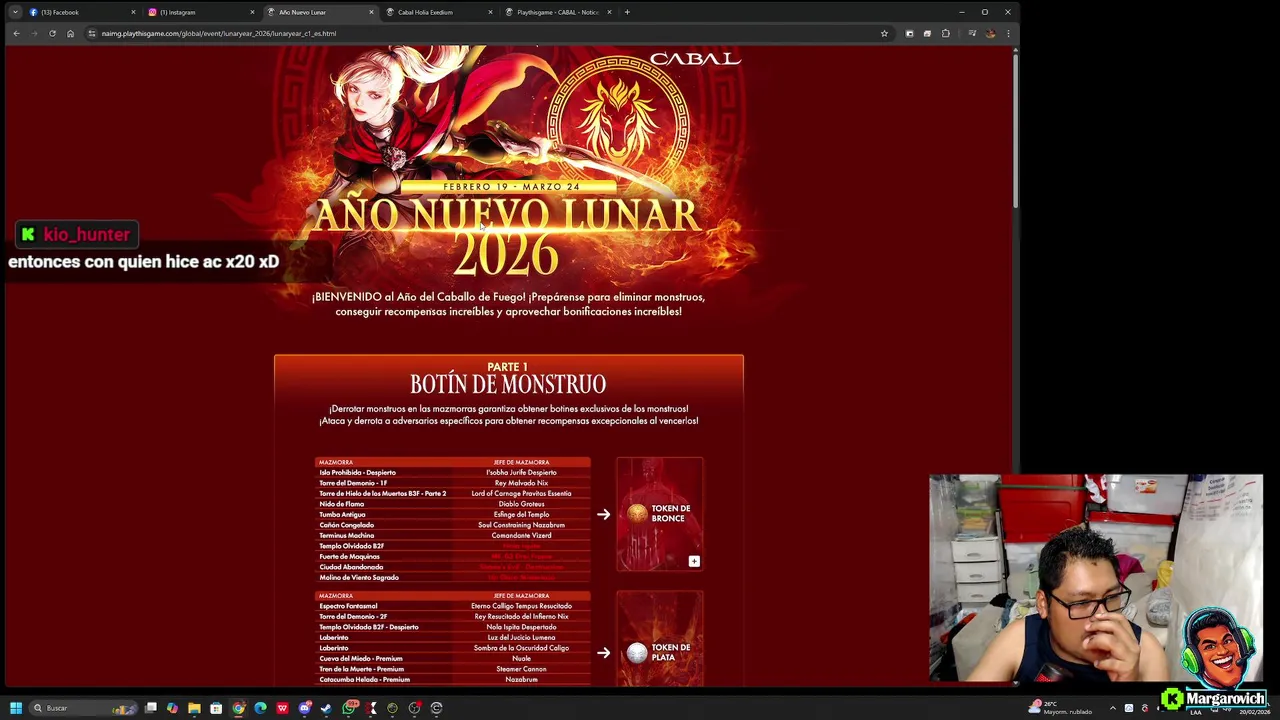Open Discord from the taskbar
Viewport: 1280px width, 720px height.
304,708
